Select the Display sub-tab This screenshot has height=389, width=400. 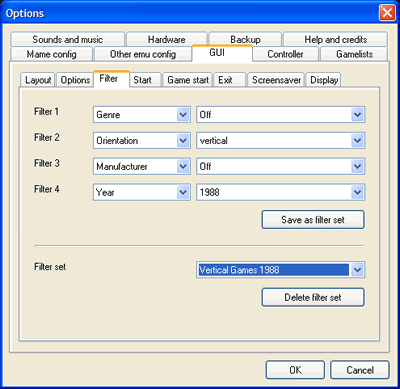coord(324,80)
